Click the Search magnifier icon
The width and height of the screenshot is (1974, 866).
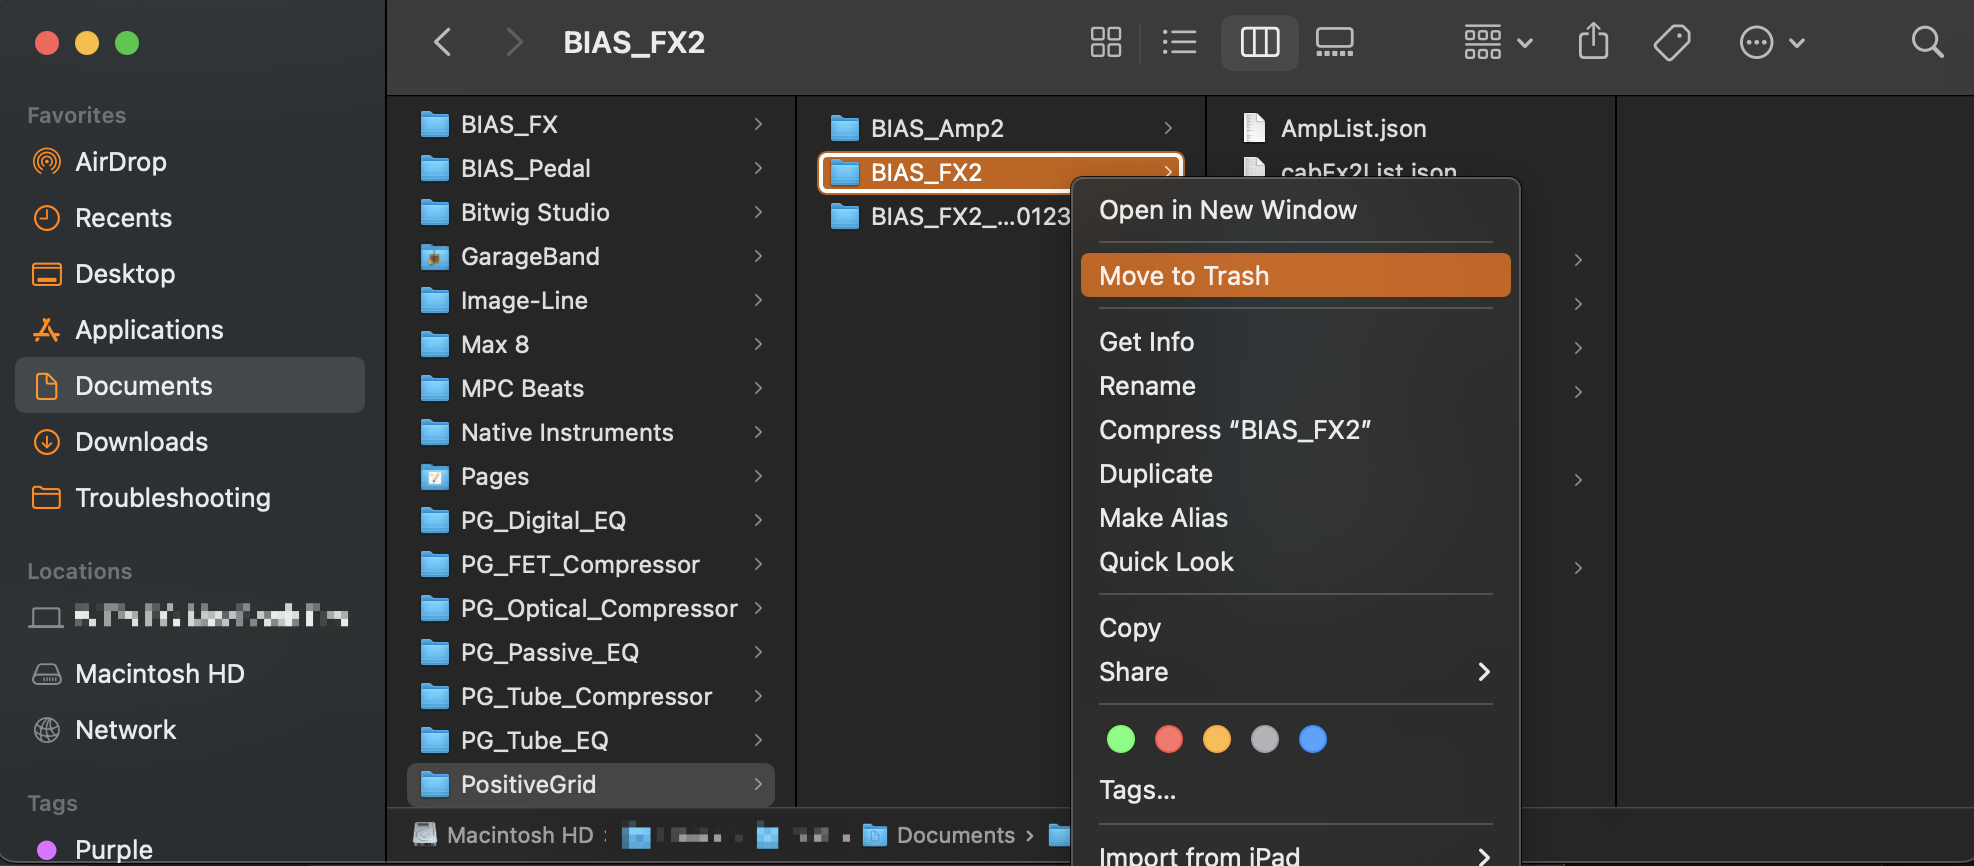pyautogui.click(x=1927, y=42)
